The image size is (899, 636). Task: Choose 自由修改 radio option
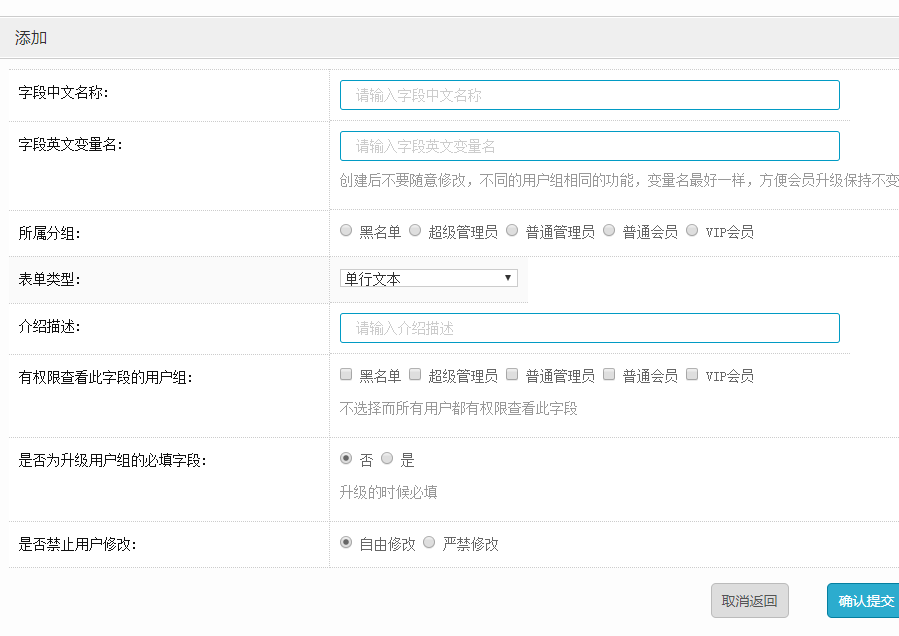(346, 542)
